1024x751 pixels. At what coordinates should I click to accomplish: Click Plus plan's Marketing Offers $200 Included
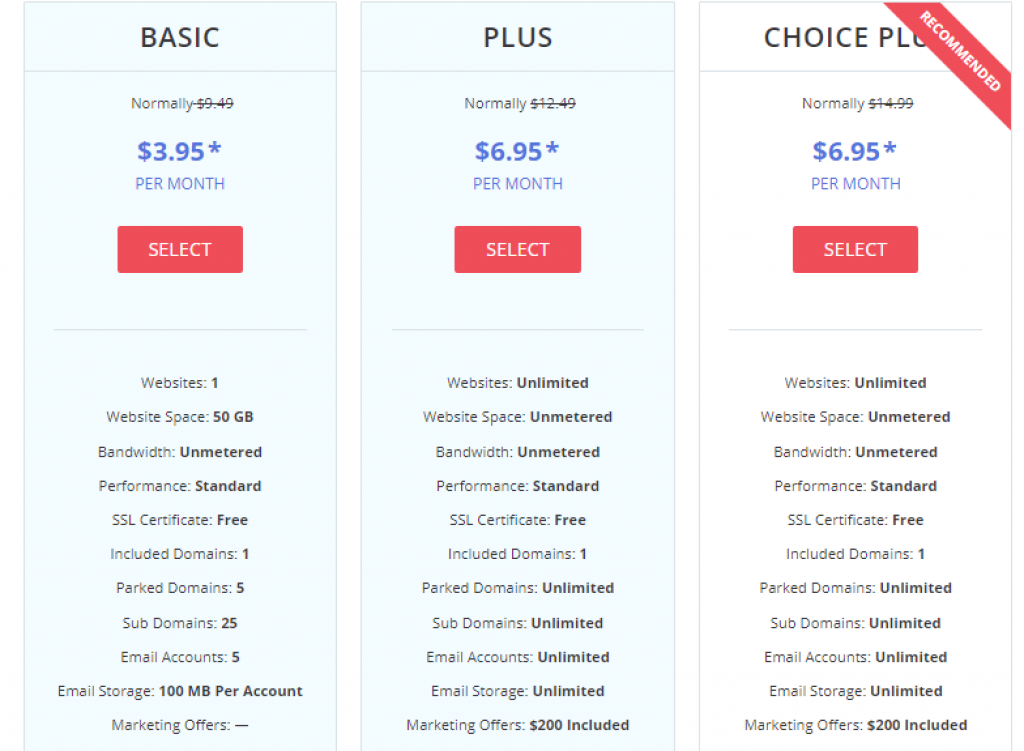518,725
